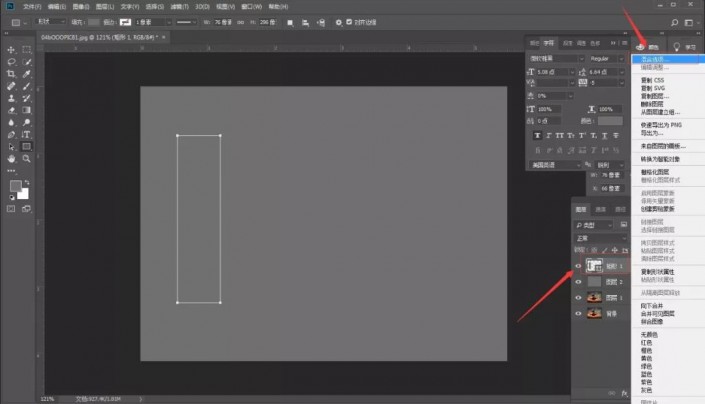Select the Lasso tool
The width and height of the screenshot is (705, 404).
(x=11, y=61)
